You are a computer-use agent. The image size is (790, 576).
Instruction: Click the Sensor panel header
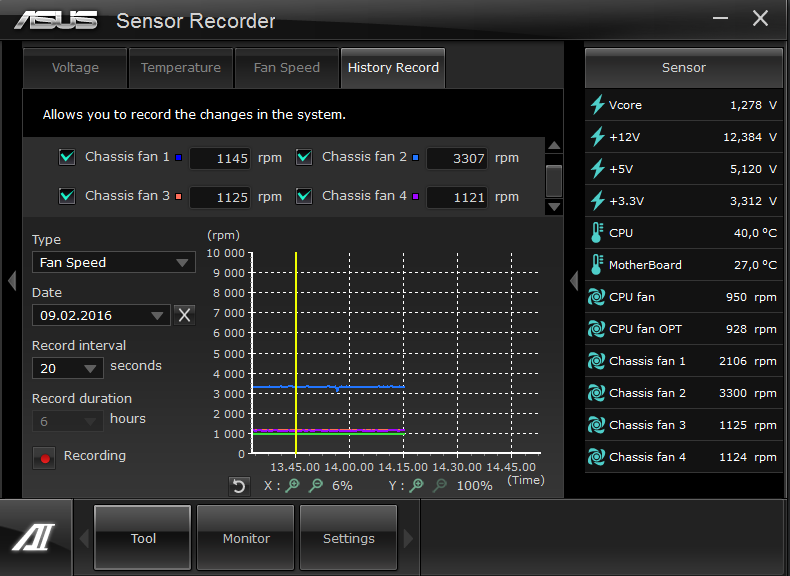(684, 68)
